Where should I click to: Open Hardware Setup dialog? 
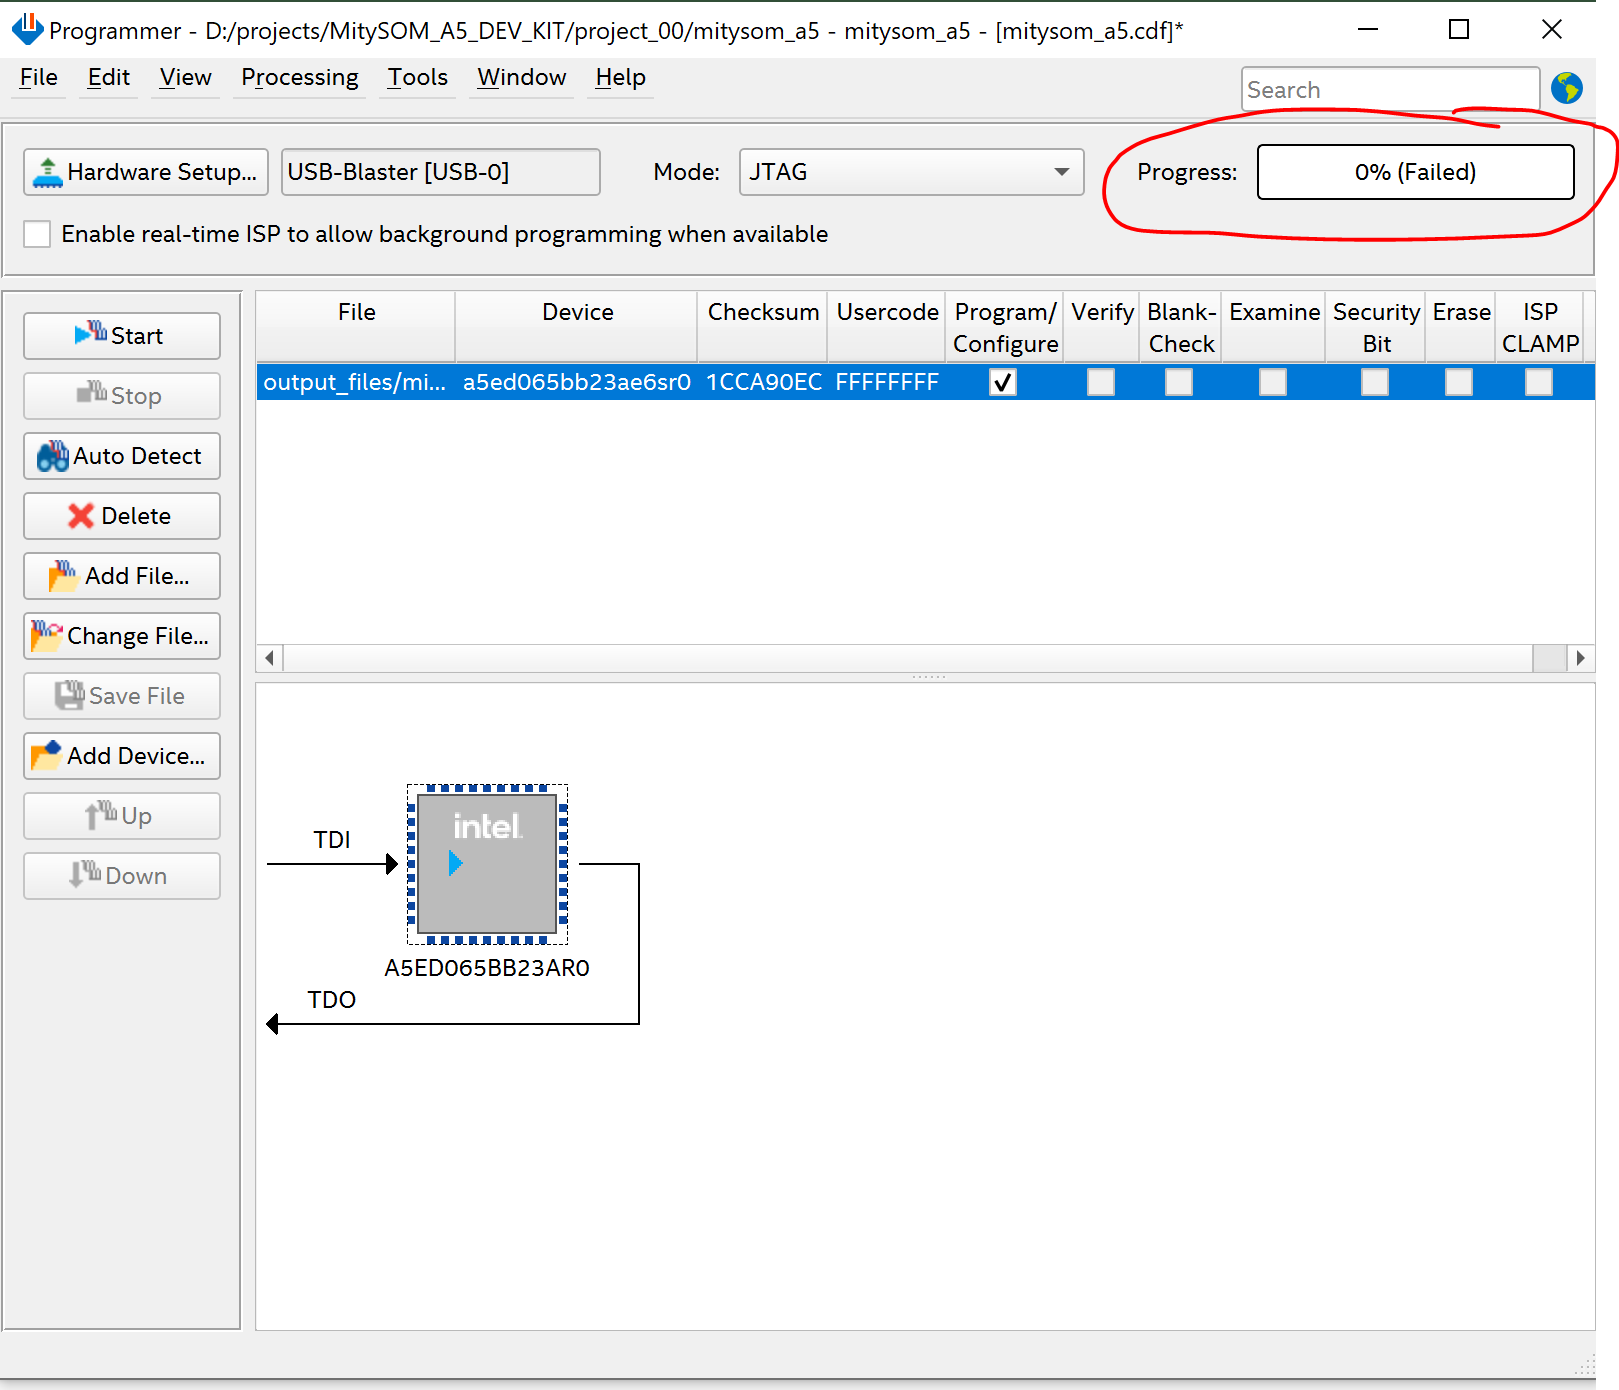(x=146, y=172)
